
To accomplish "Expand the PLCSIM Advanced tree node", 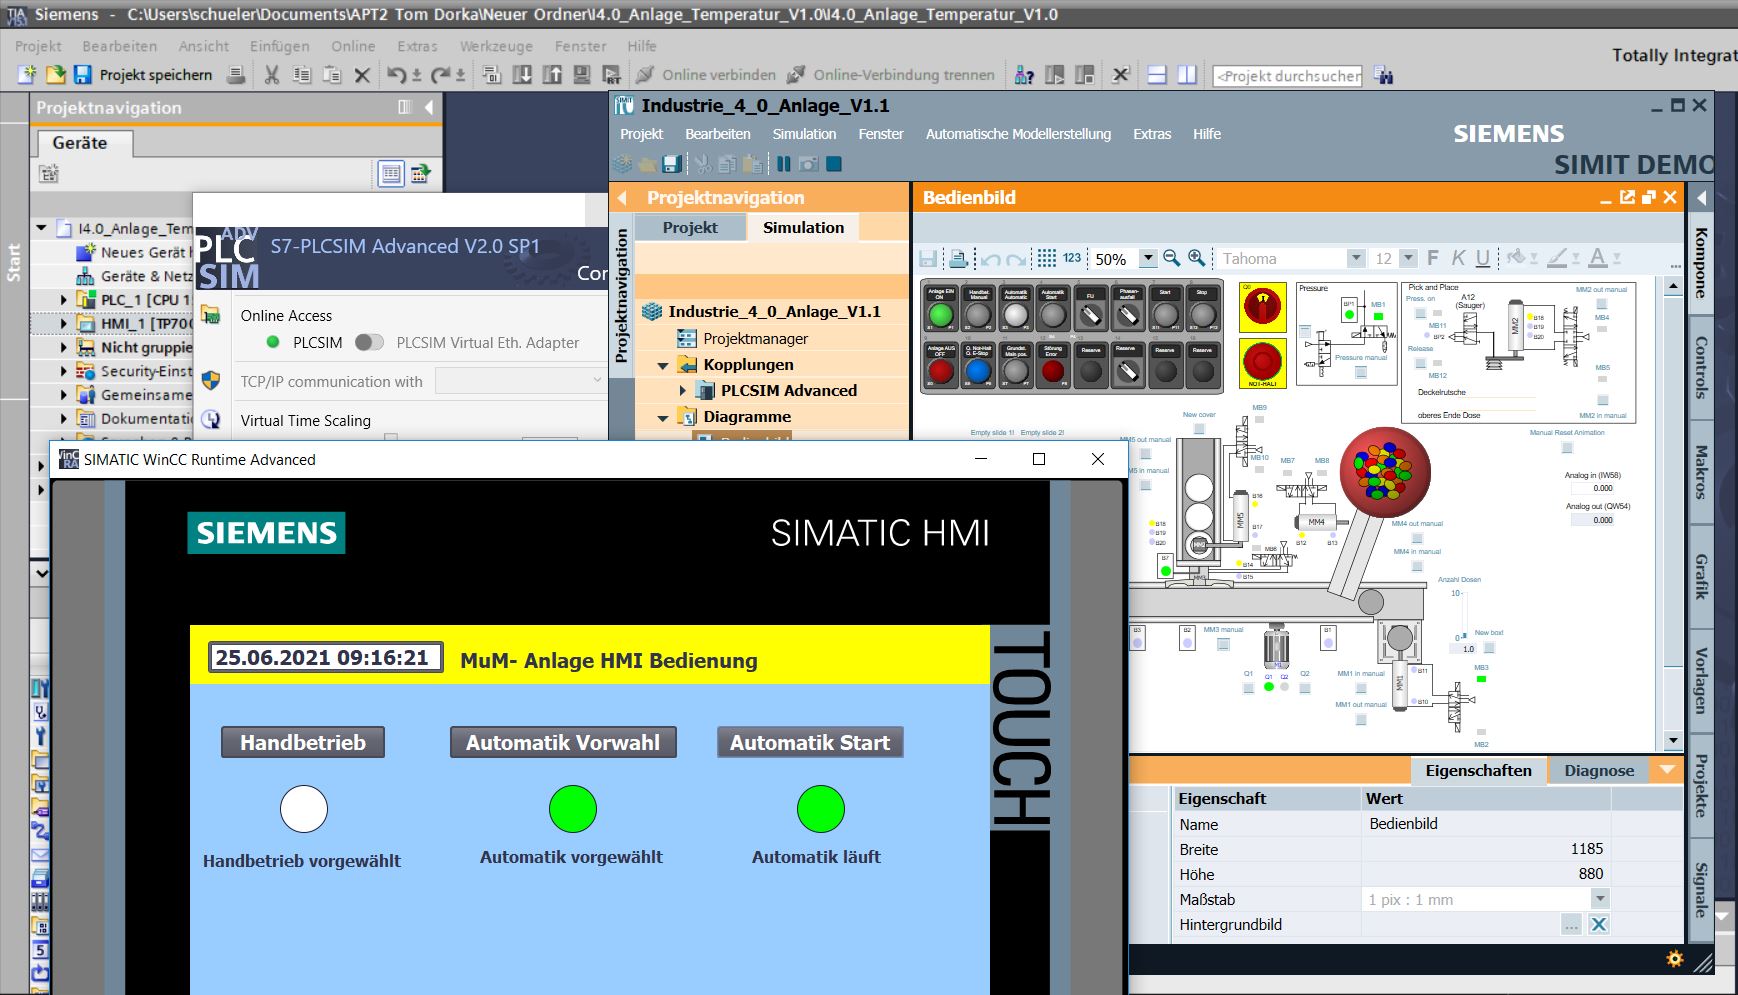I will (683, 391).
